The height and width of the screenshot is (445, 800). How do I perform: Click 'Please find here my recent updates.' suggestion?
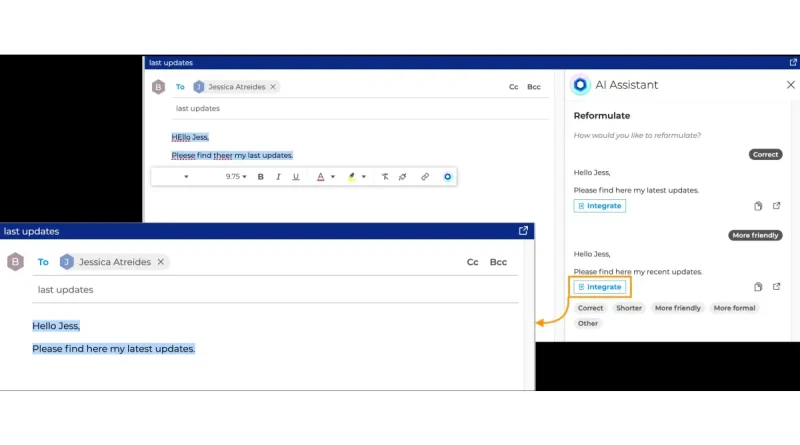(x=638, y=271)
